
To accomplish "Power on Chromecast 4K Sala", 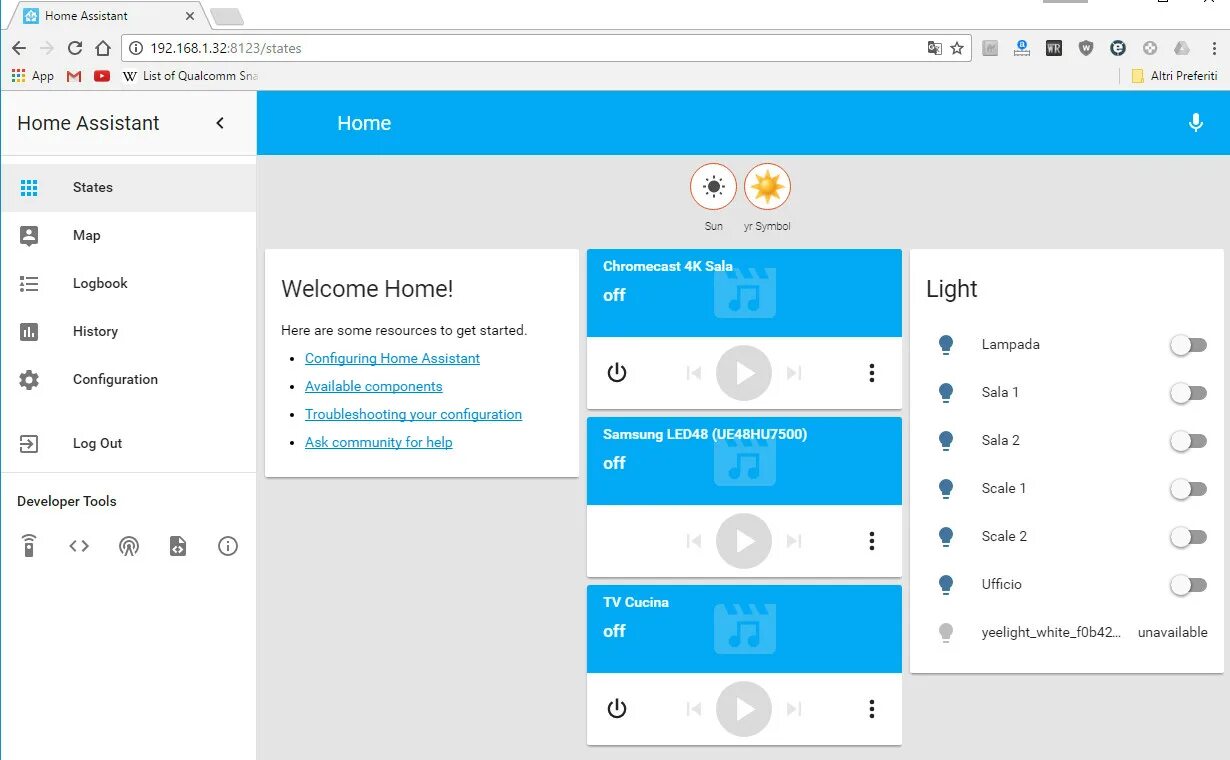I will point(617,373).
